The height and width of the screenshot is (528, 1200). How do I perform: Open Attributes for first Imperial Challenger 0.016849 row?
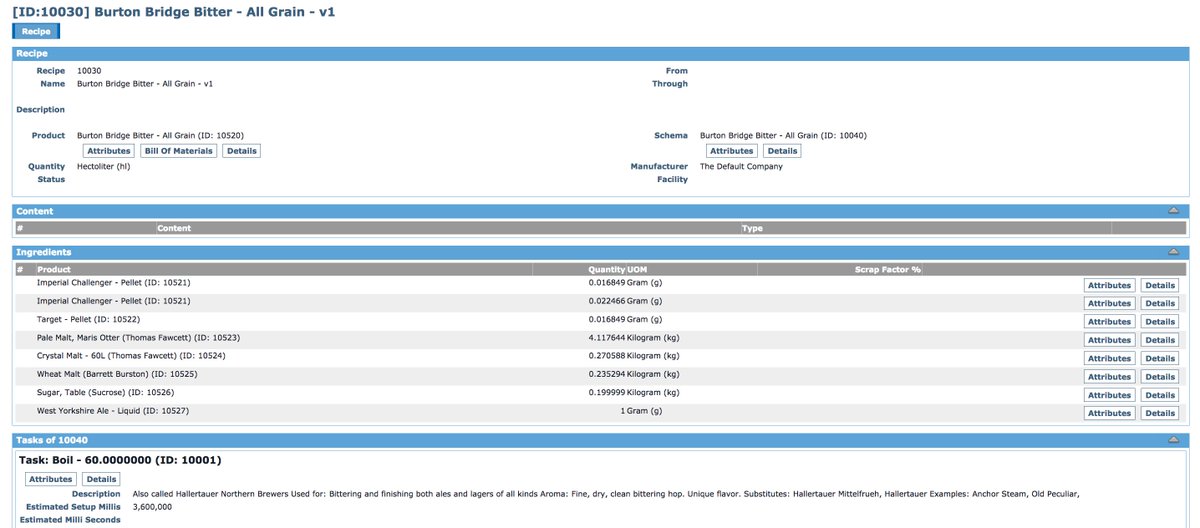click(1110, 285)
